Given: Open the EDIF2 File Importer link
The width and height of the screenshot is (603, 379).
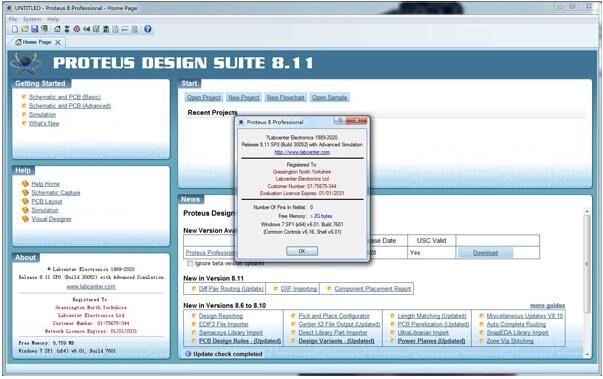Looking at the screenshot, I should (x=223, y=324).
